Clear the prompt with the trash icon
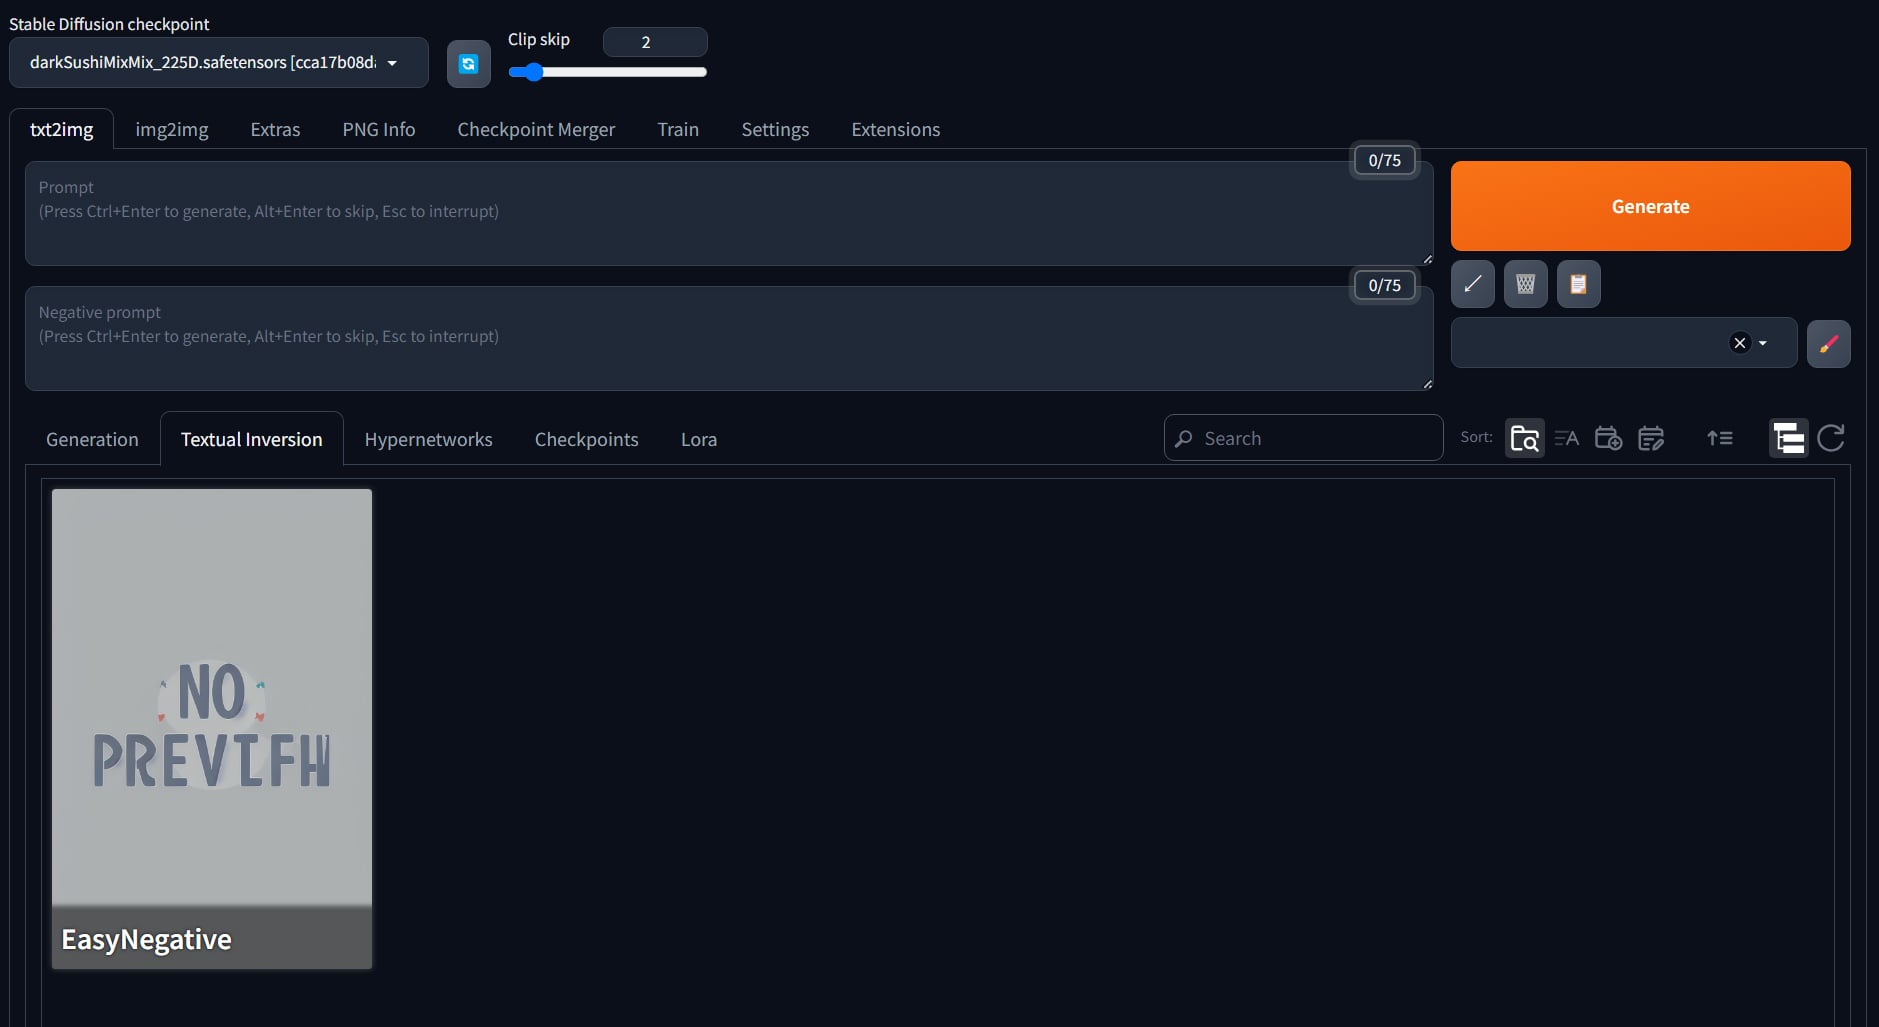This screenshot has height=1027, width=1879. point(1525,284)
